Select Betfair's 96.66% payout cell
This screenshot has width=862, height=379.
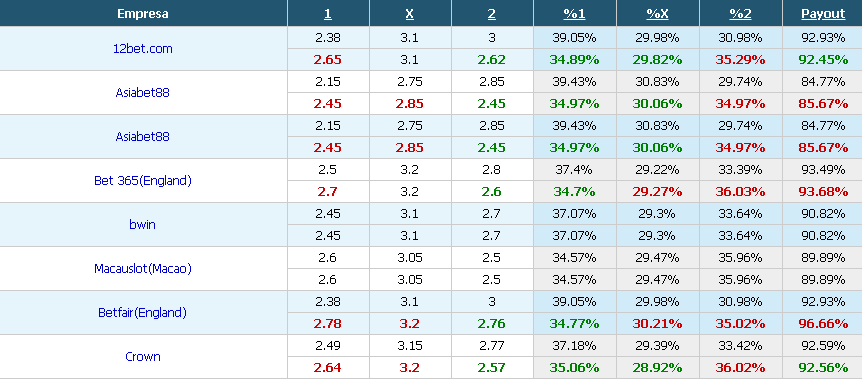[x=823, y=323]
